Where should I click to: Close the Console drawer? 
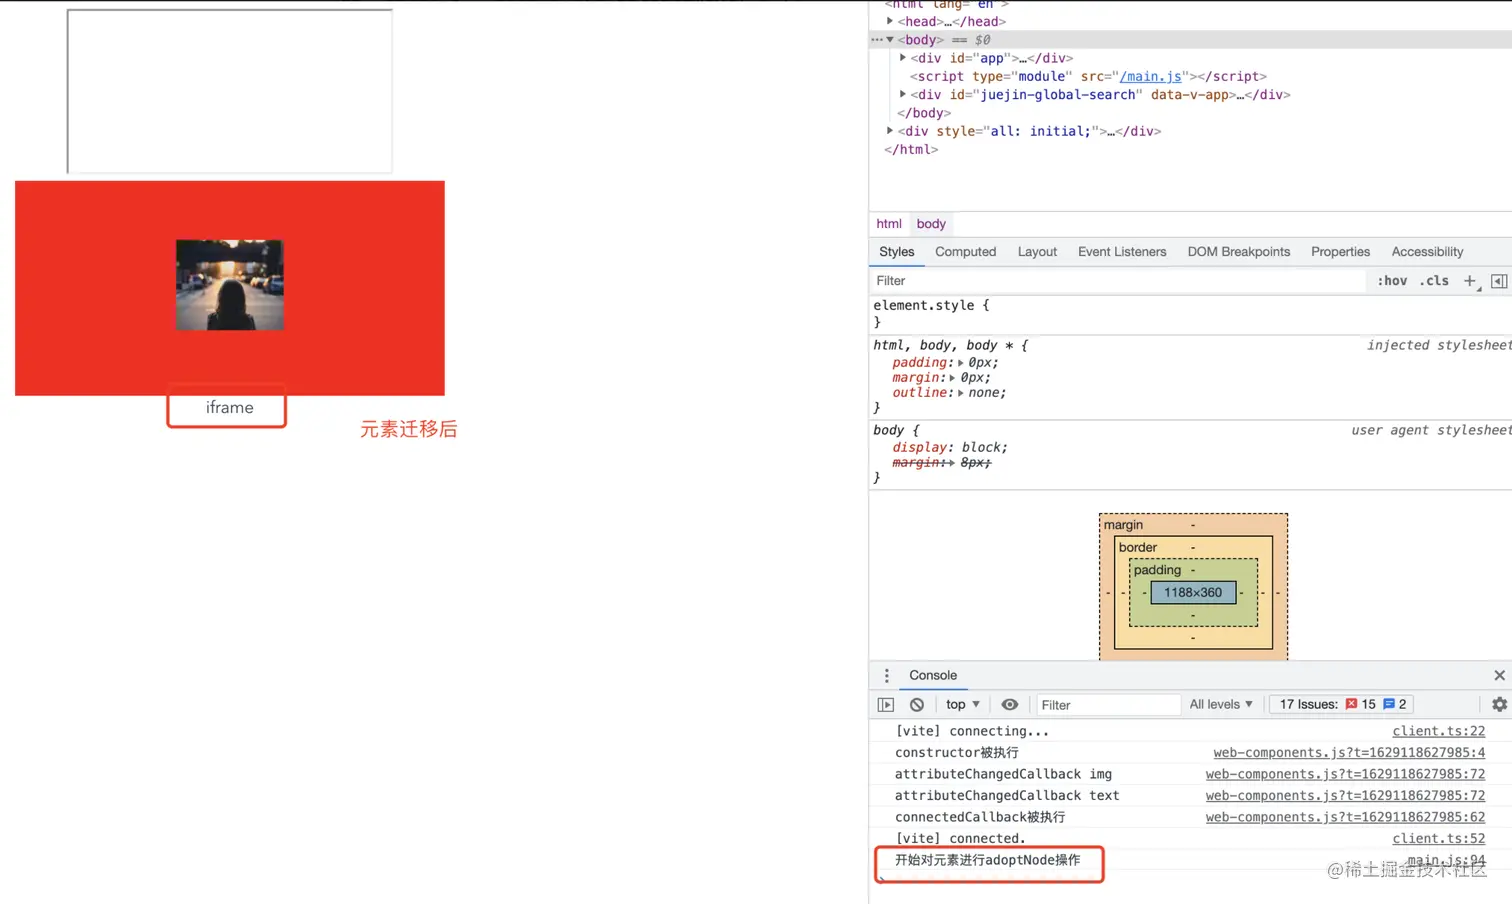coord(1499,676)
